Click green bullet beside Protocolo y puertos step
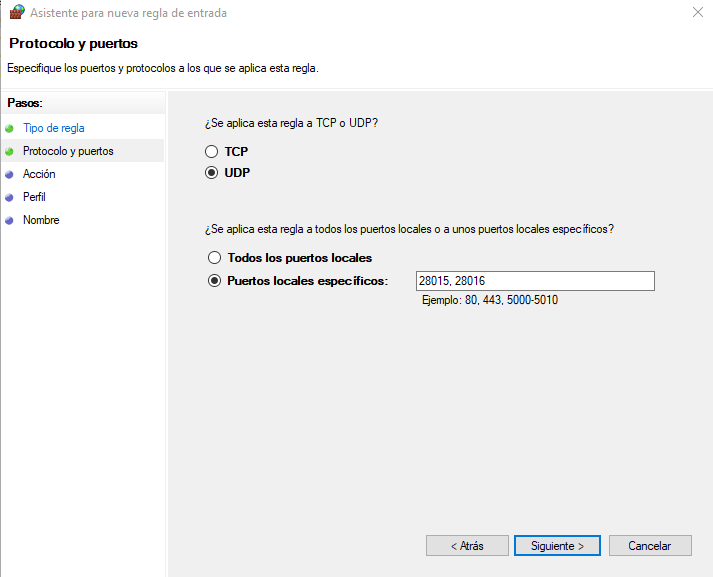This screenshot has width=713, height=577. pyautogui.click(x=10, y=151)
